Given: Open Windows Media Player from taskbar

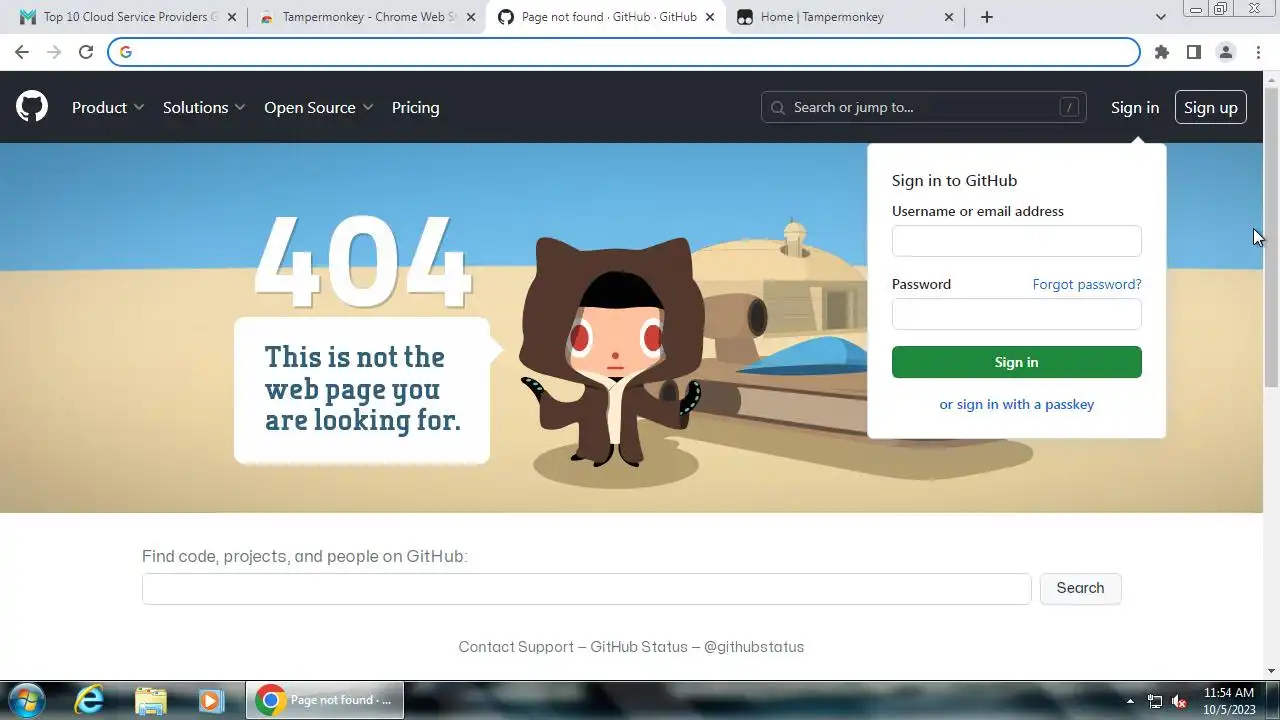Looking at the screenshot, I should pos(211,700).
